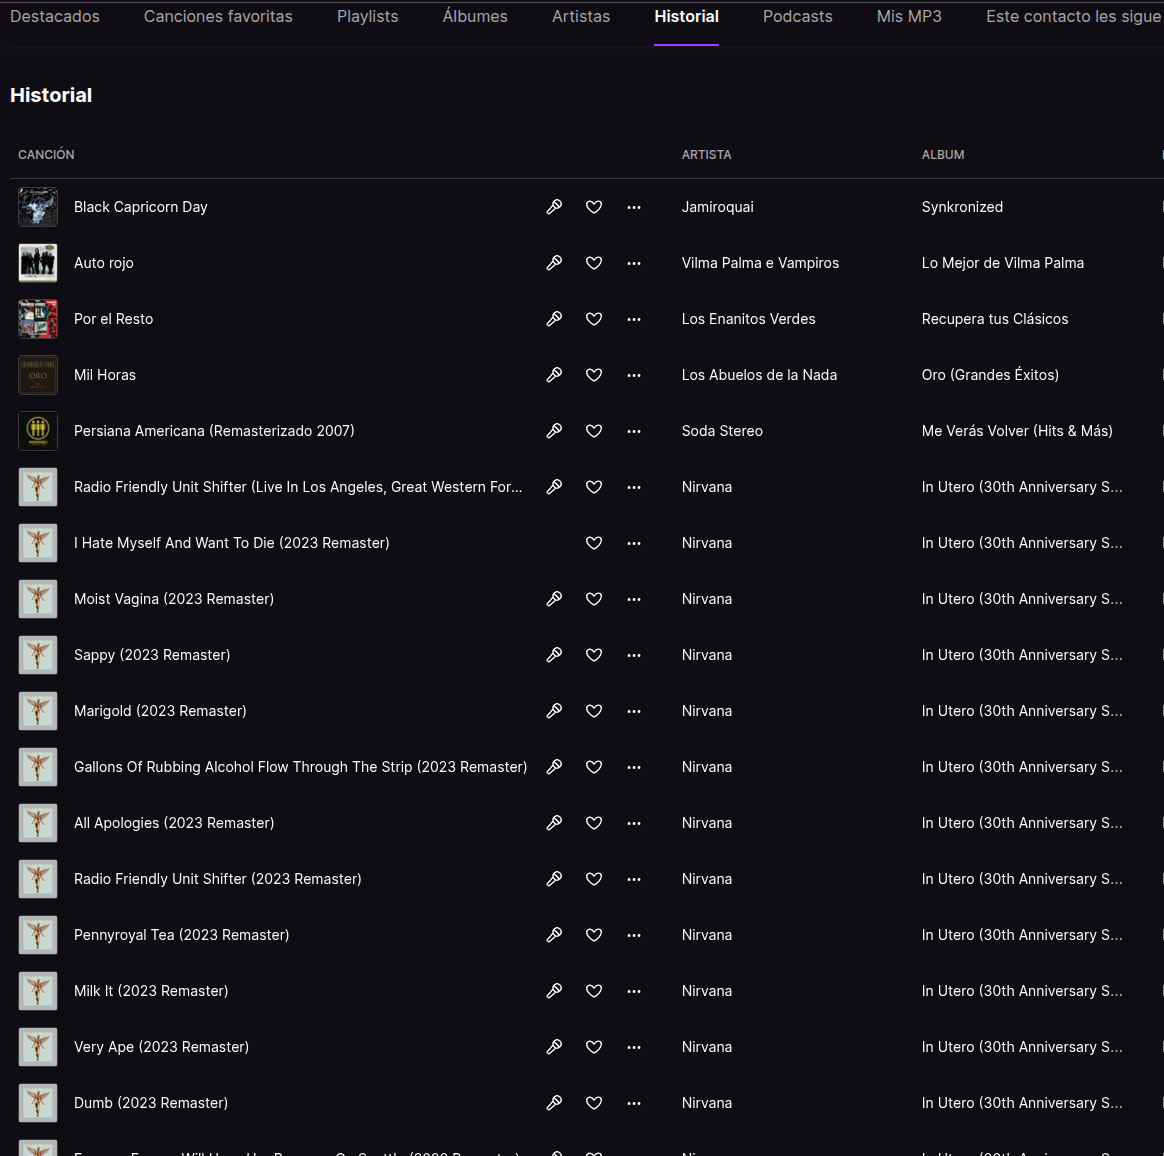Click the Black Capricorn Day album cover
Image resolution: width=1164 pixels, height=1156 pixels.
pos(38,207)
